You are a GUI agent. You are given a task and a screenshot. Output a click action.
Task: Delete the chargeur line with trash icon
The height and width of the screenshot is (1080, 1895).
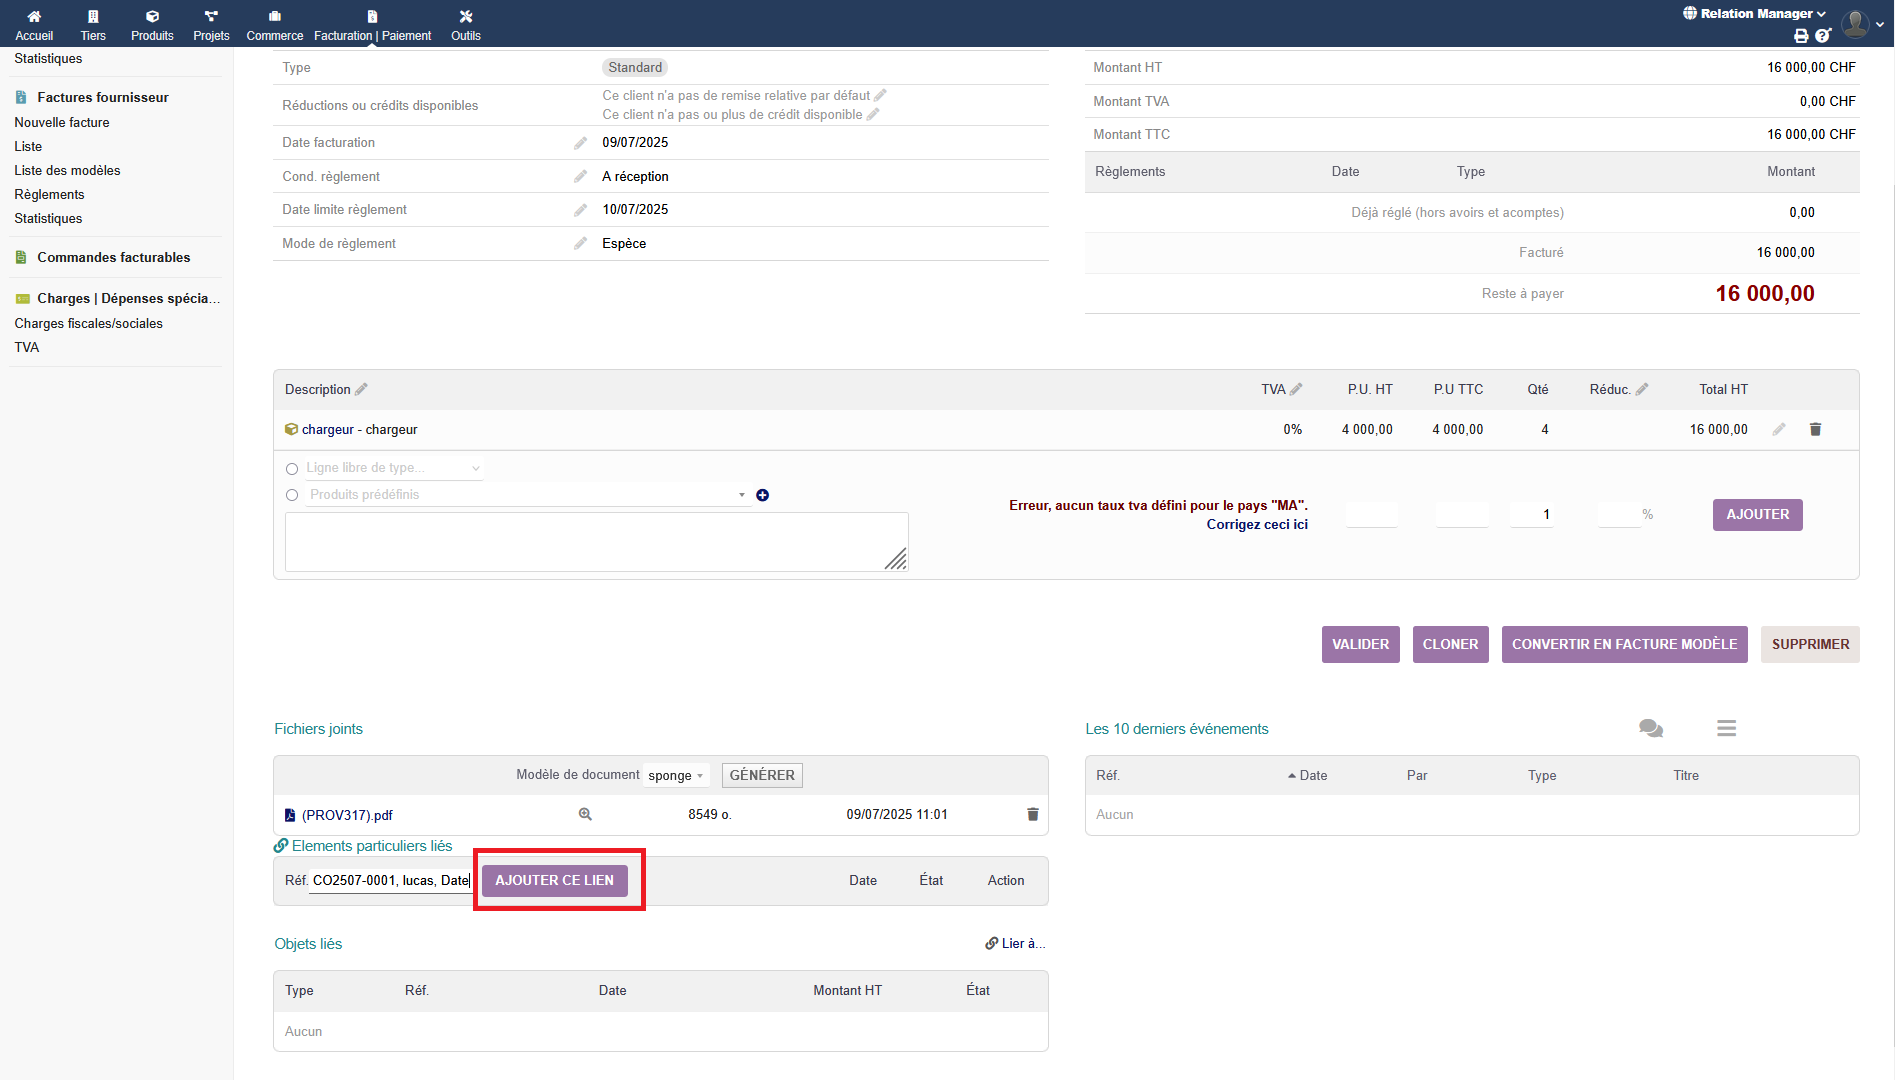[x=1815, y=429]
